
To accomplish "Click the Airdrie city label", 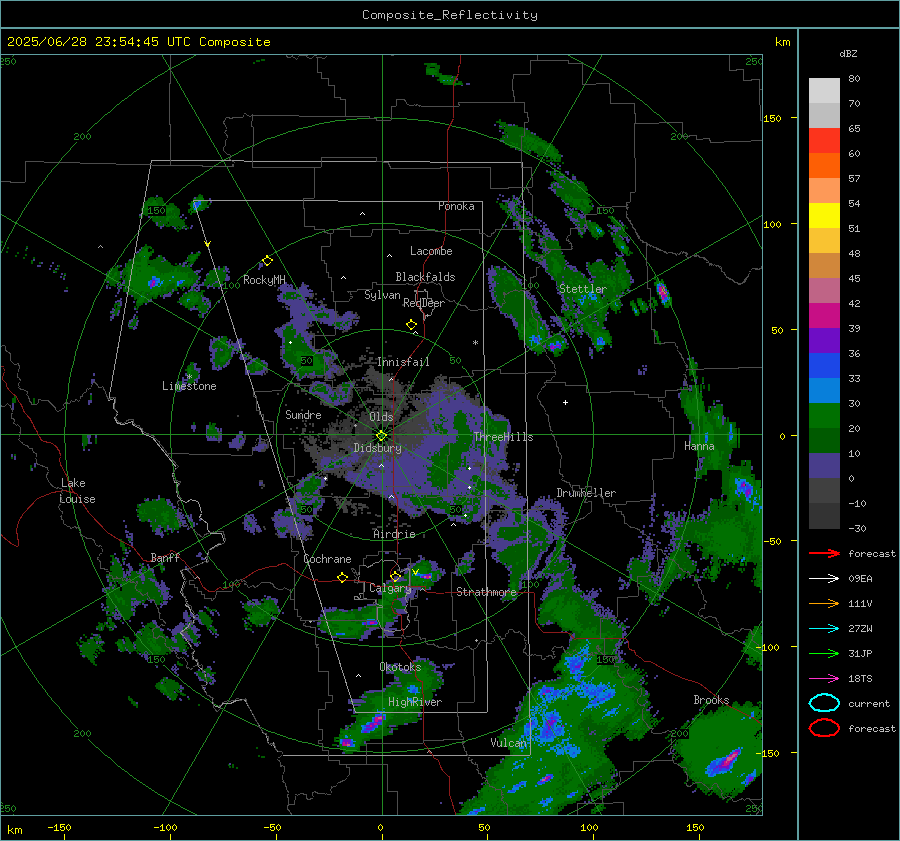I will click(394, 534).
